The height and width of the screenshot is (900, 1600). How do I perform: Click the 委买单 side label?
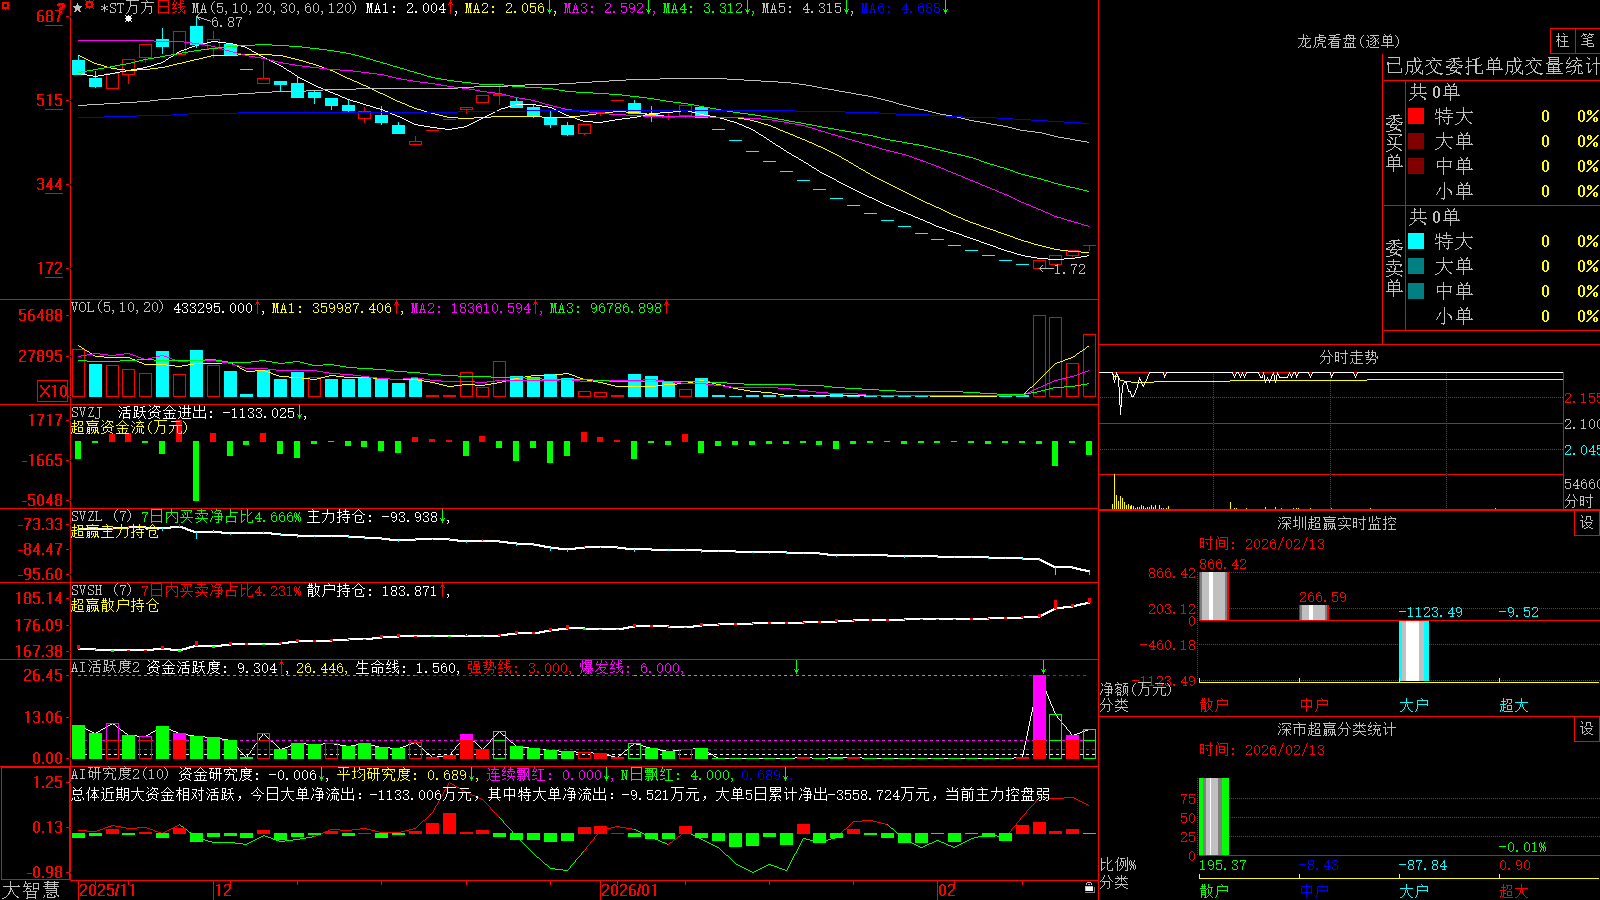1394,143
